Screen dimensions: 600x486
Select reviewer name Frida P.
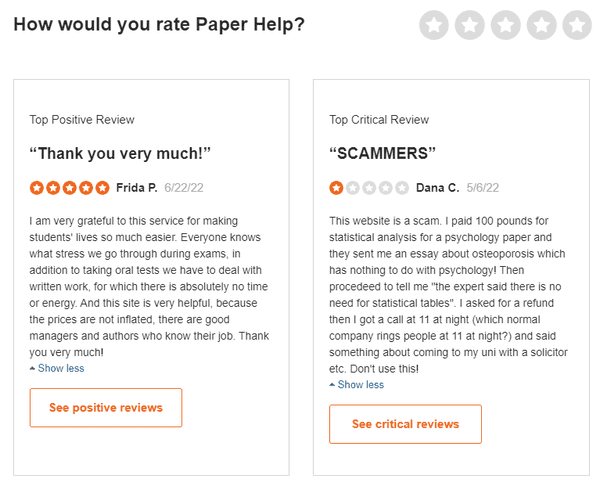[x=137, y=188]
